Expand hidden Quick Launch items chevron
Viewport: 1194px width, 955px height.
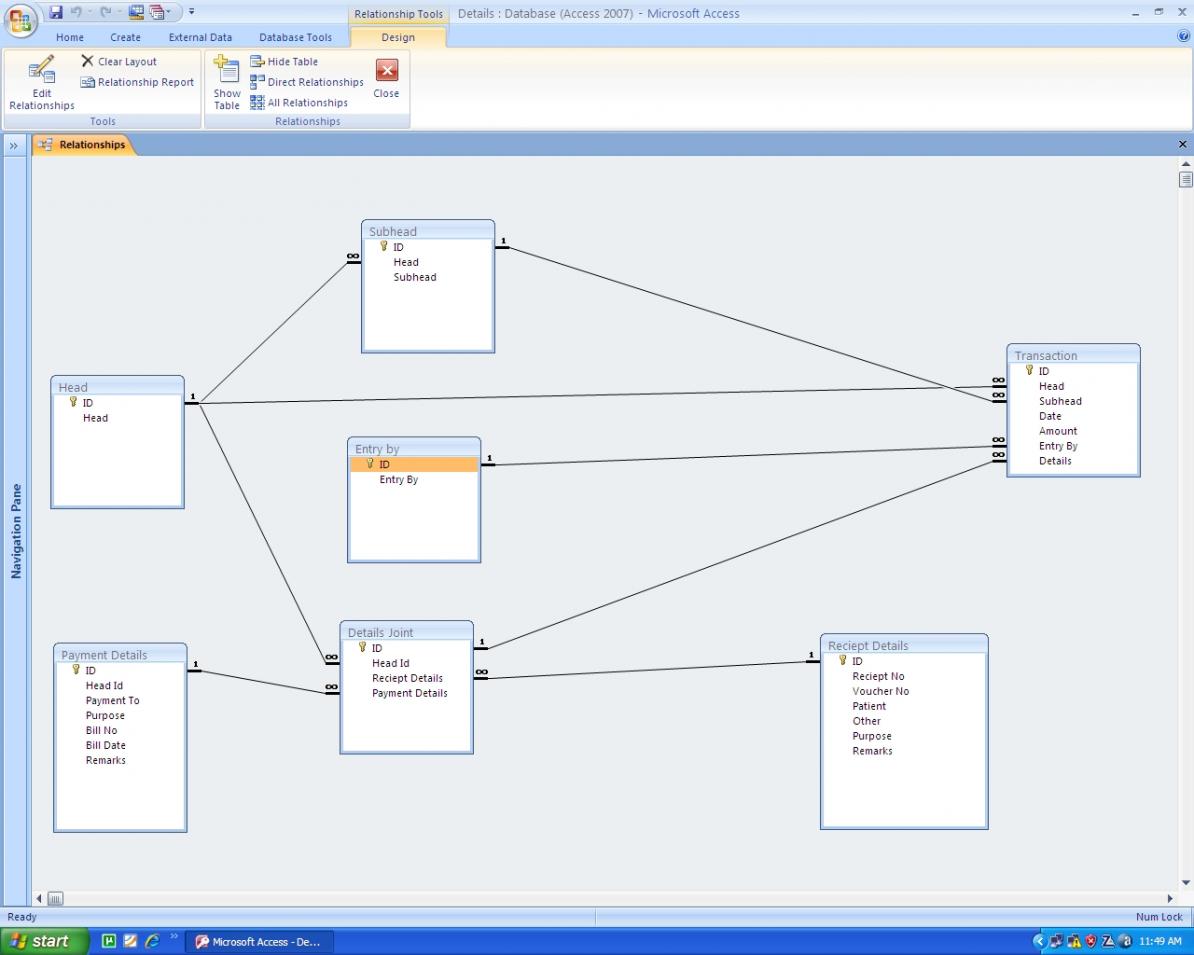point(174,937)
